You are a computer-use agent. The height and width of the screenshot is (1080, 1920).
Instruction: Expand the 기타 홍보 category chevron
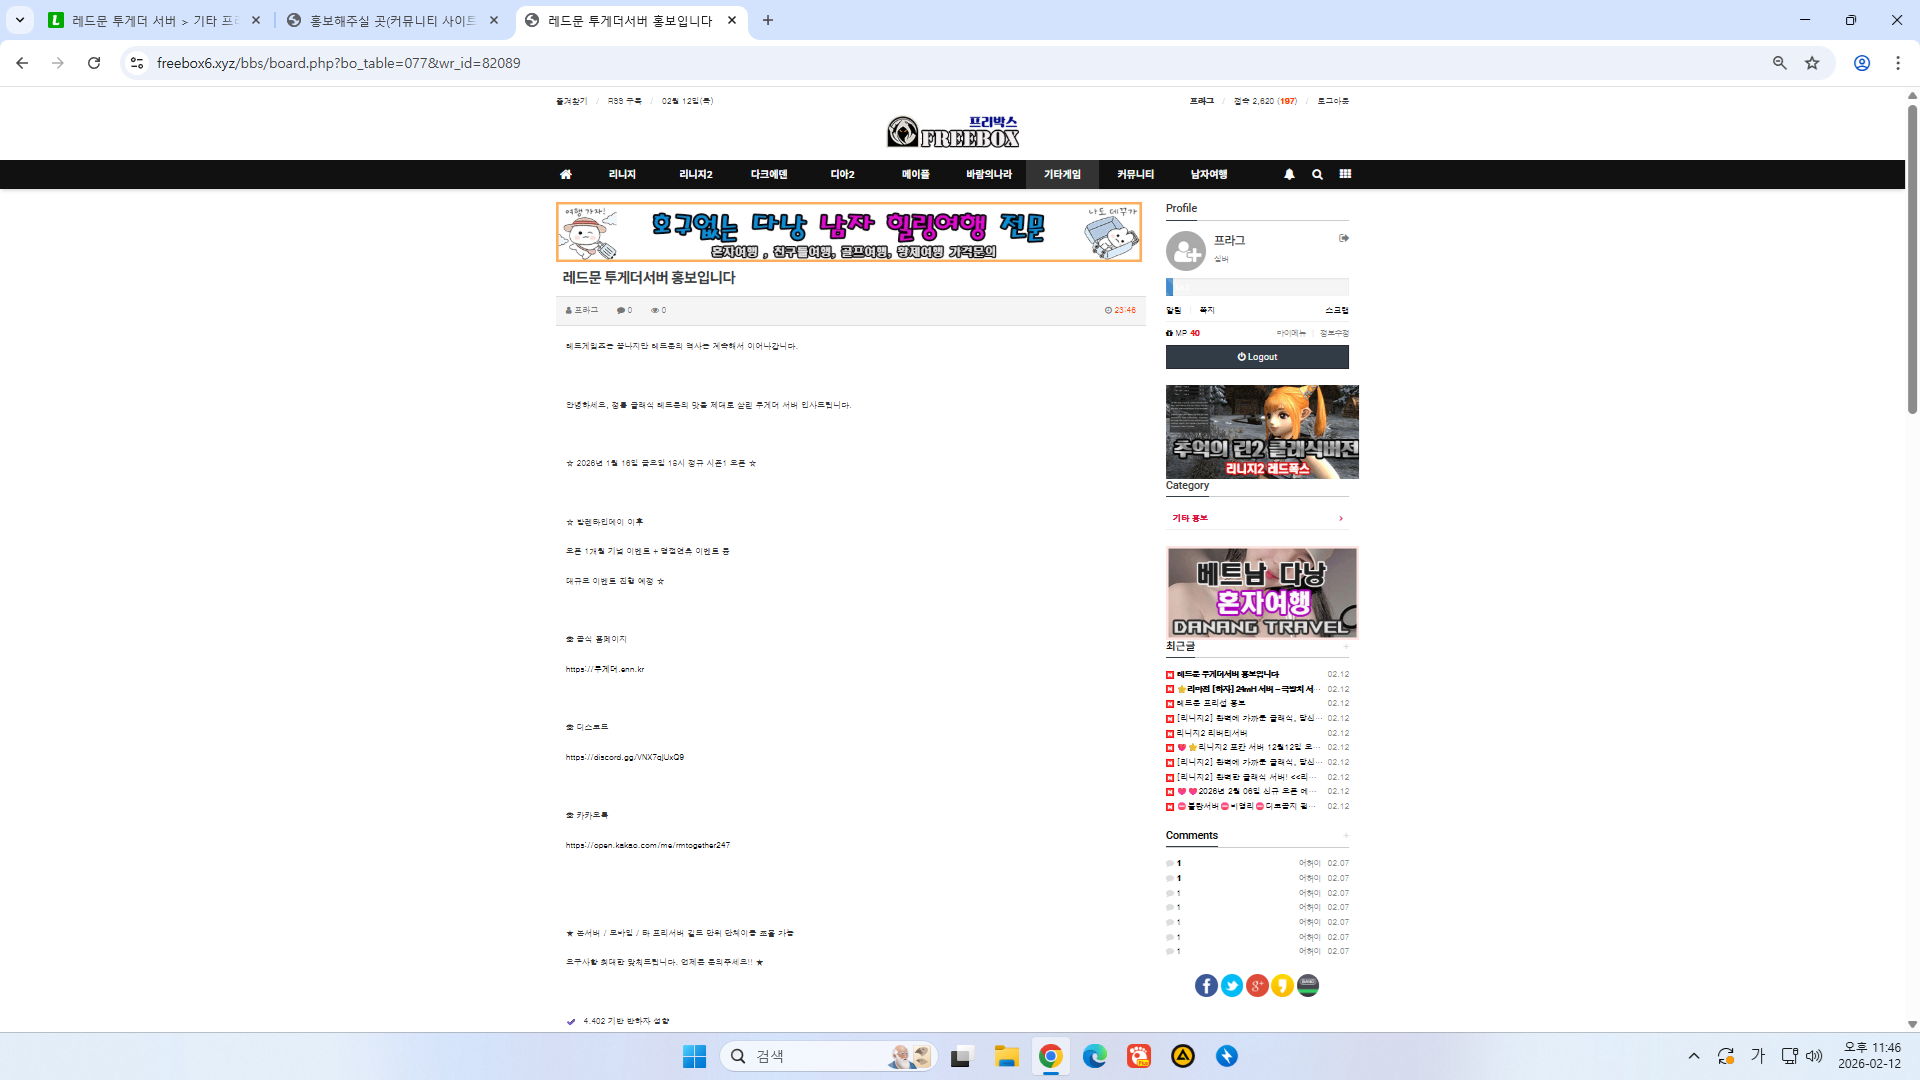[x=1341, y=518]
